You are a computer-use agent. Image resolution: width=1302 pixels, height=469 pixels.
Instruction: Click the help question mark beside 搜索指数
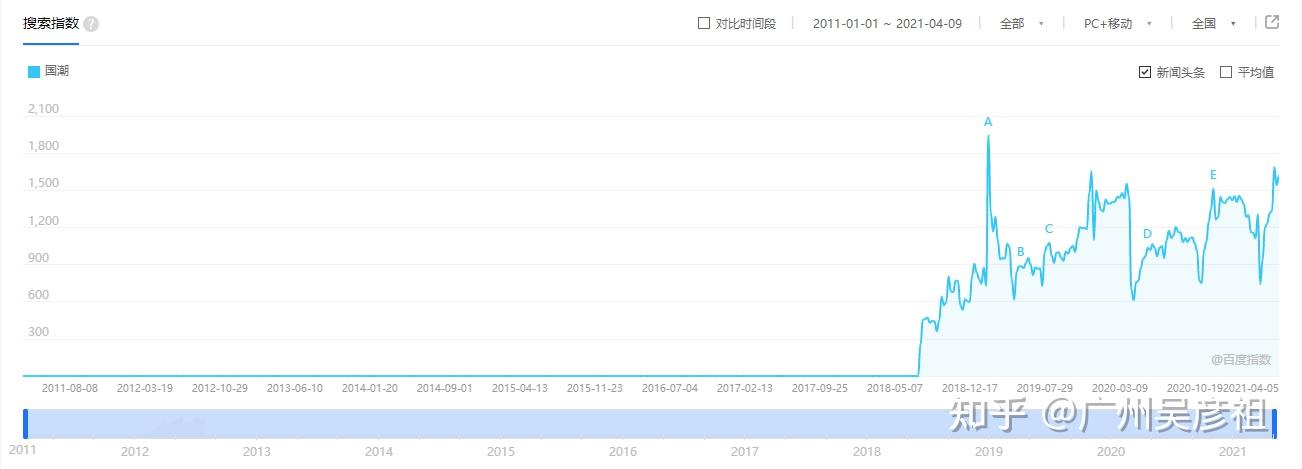pos(91,24)
